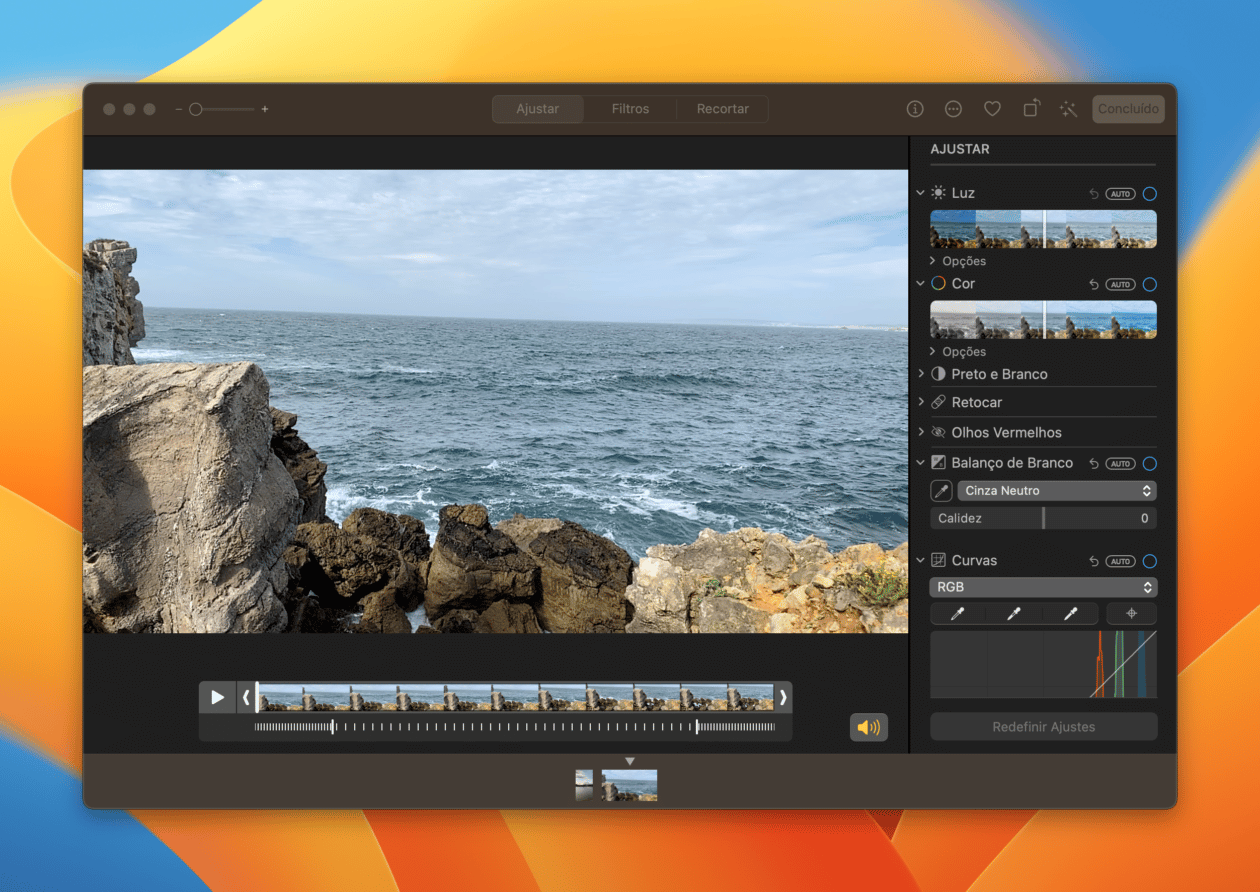Click the Calidez slider control
The height and width of the screenshot is (892, 1260).
(x=1043, y=517)
